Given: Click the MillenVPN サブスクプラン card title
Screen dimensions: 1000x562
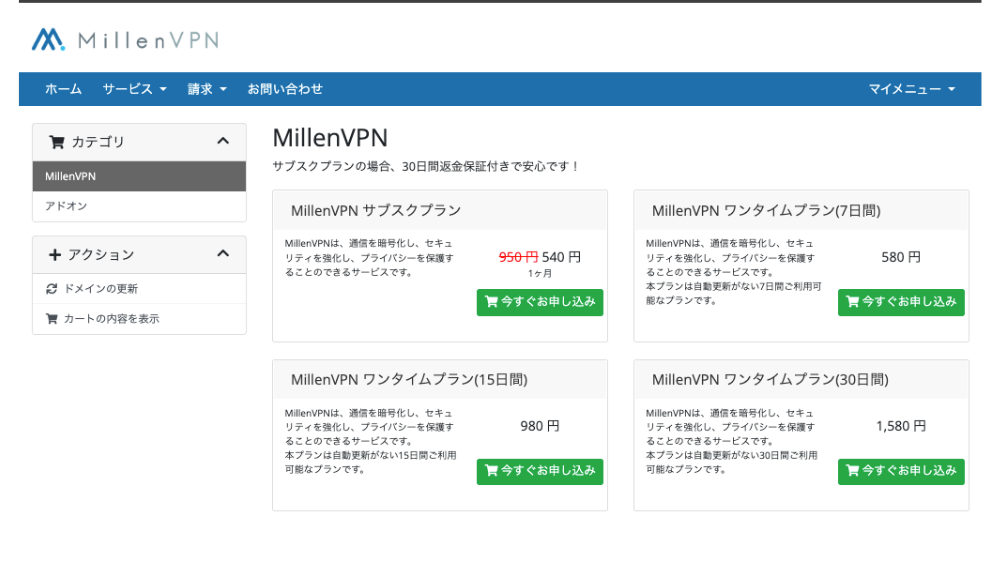Looking at the screenshot, I should [x=375, y=211].
